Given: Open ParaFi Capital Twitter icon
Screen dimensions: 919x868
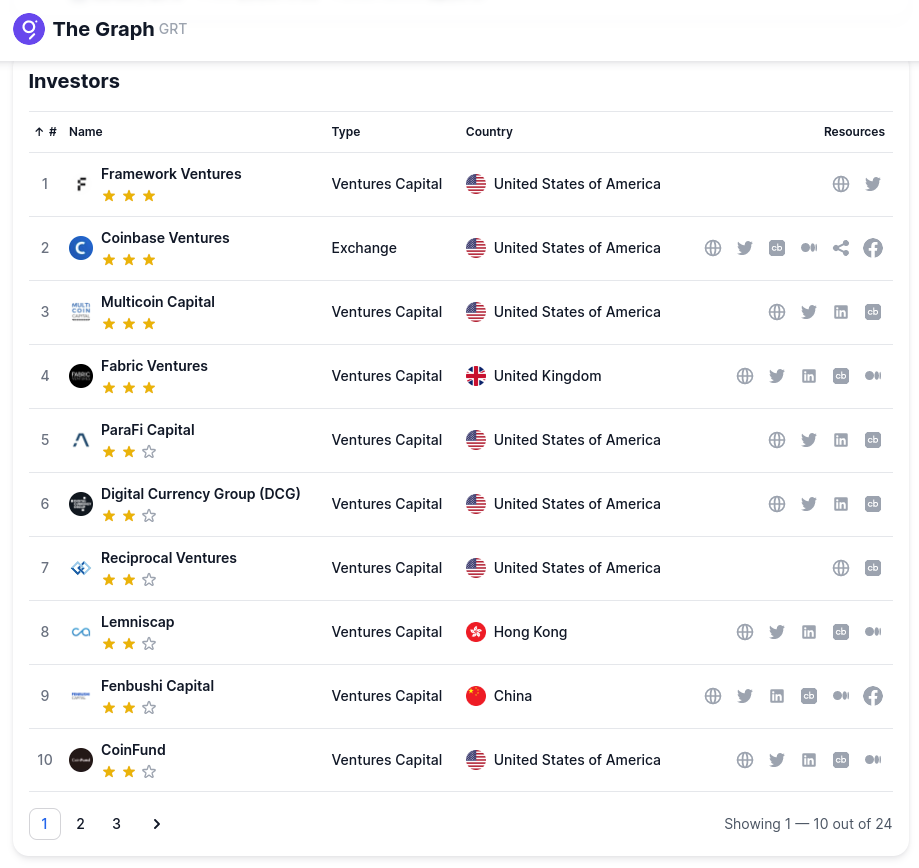Looking at the screenshot, I should click(x=809, y=440).
